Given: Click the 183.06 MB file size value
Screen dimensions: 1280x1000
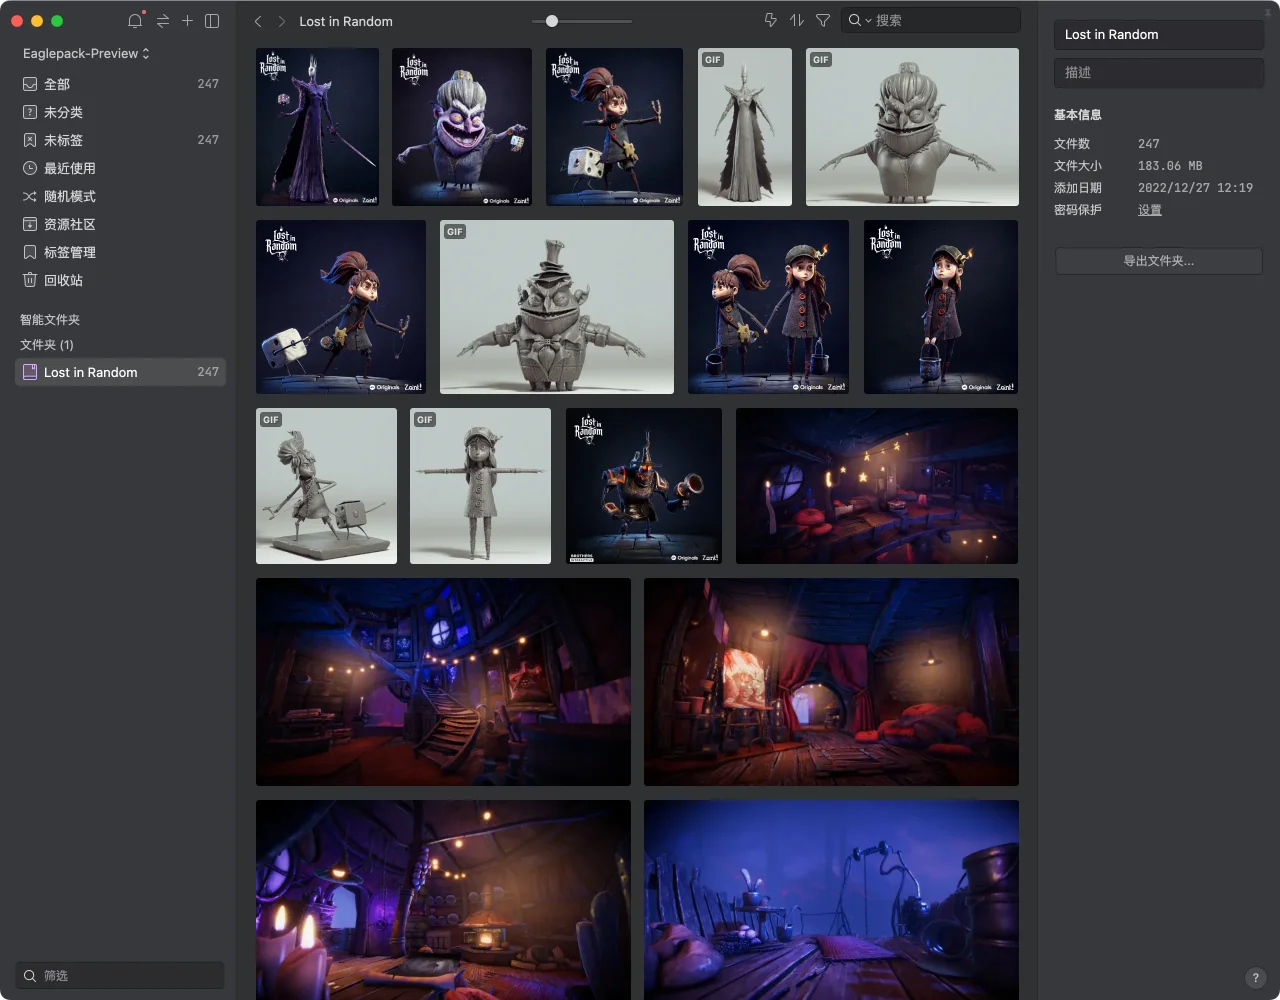Looking at the screenshot, I should [1170, 166].
